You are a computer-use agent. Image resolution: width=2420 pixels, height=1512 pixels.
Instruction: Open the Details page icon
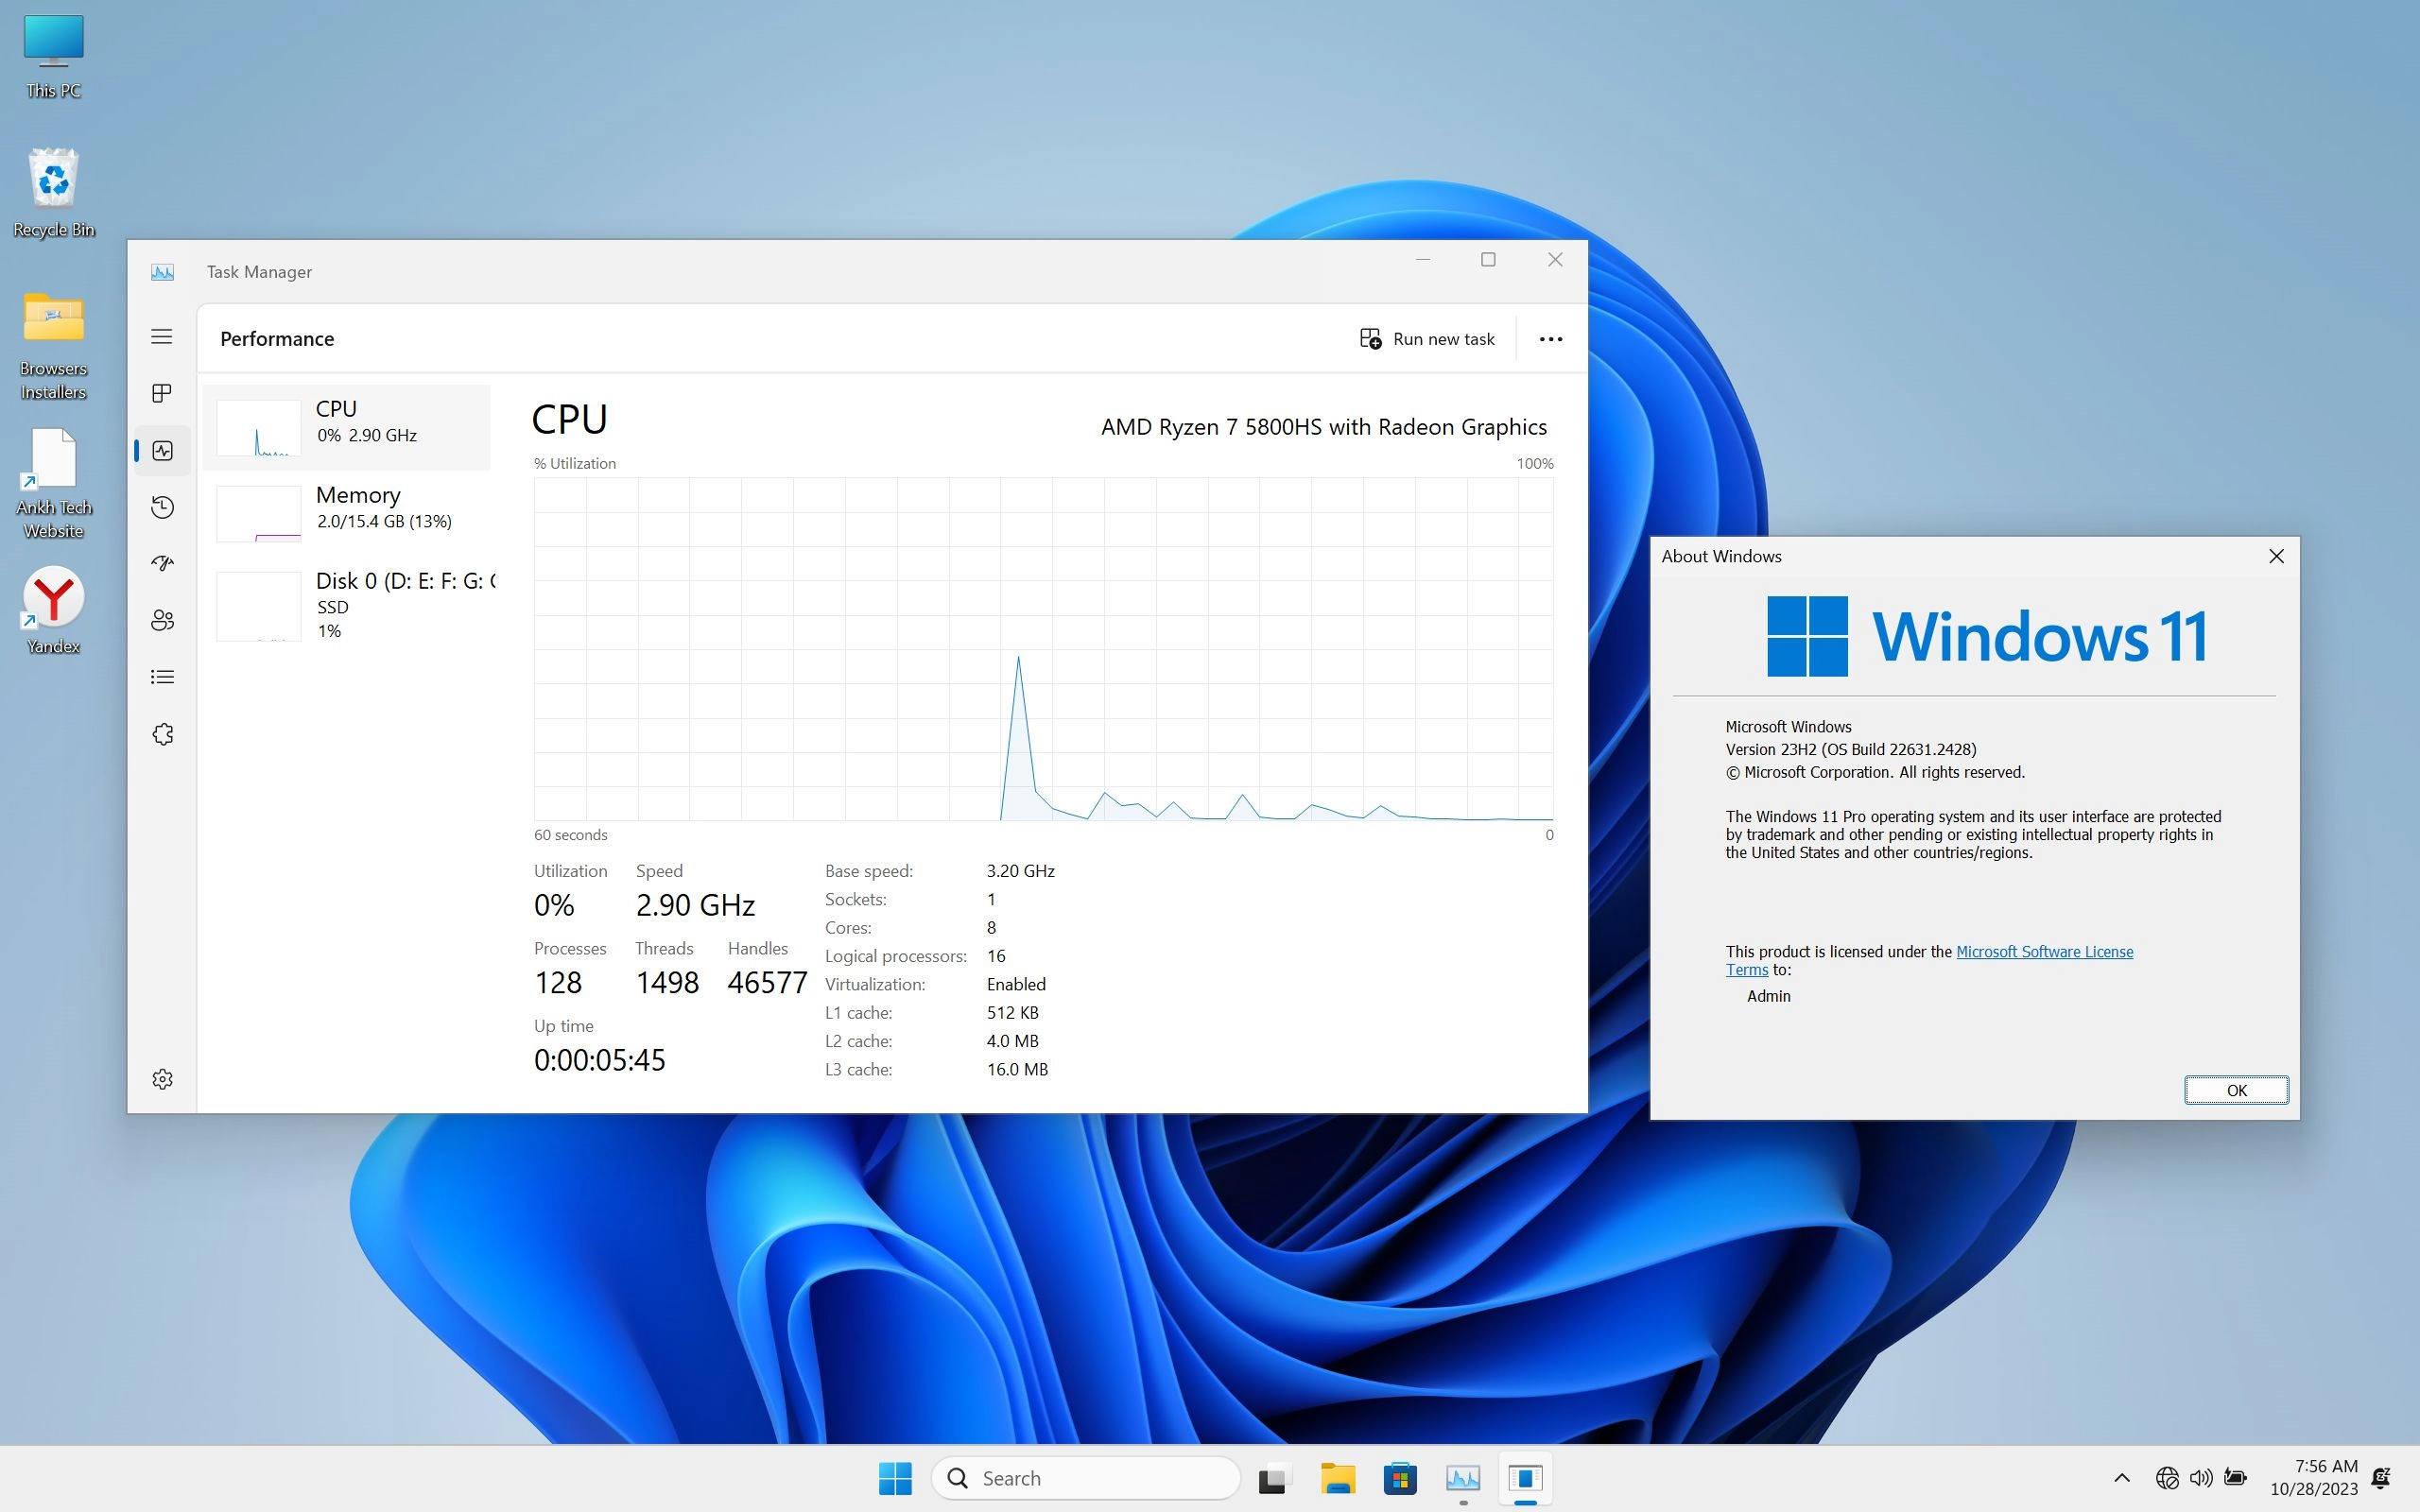click(x=162, y=677)
